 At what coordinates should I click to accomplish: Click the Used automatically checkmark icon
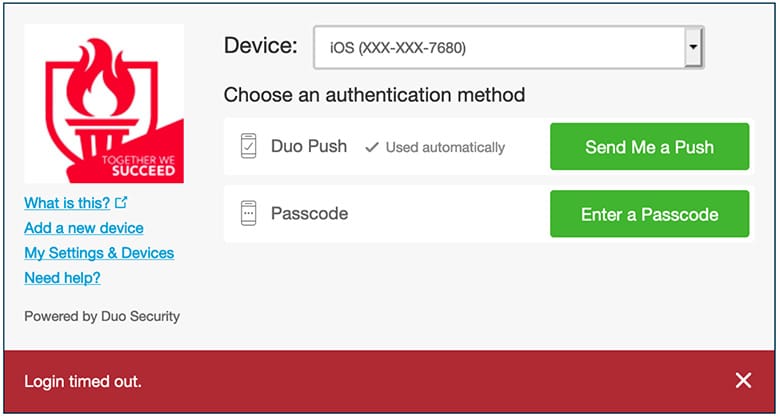click(x=372, y=147)
